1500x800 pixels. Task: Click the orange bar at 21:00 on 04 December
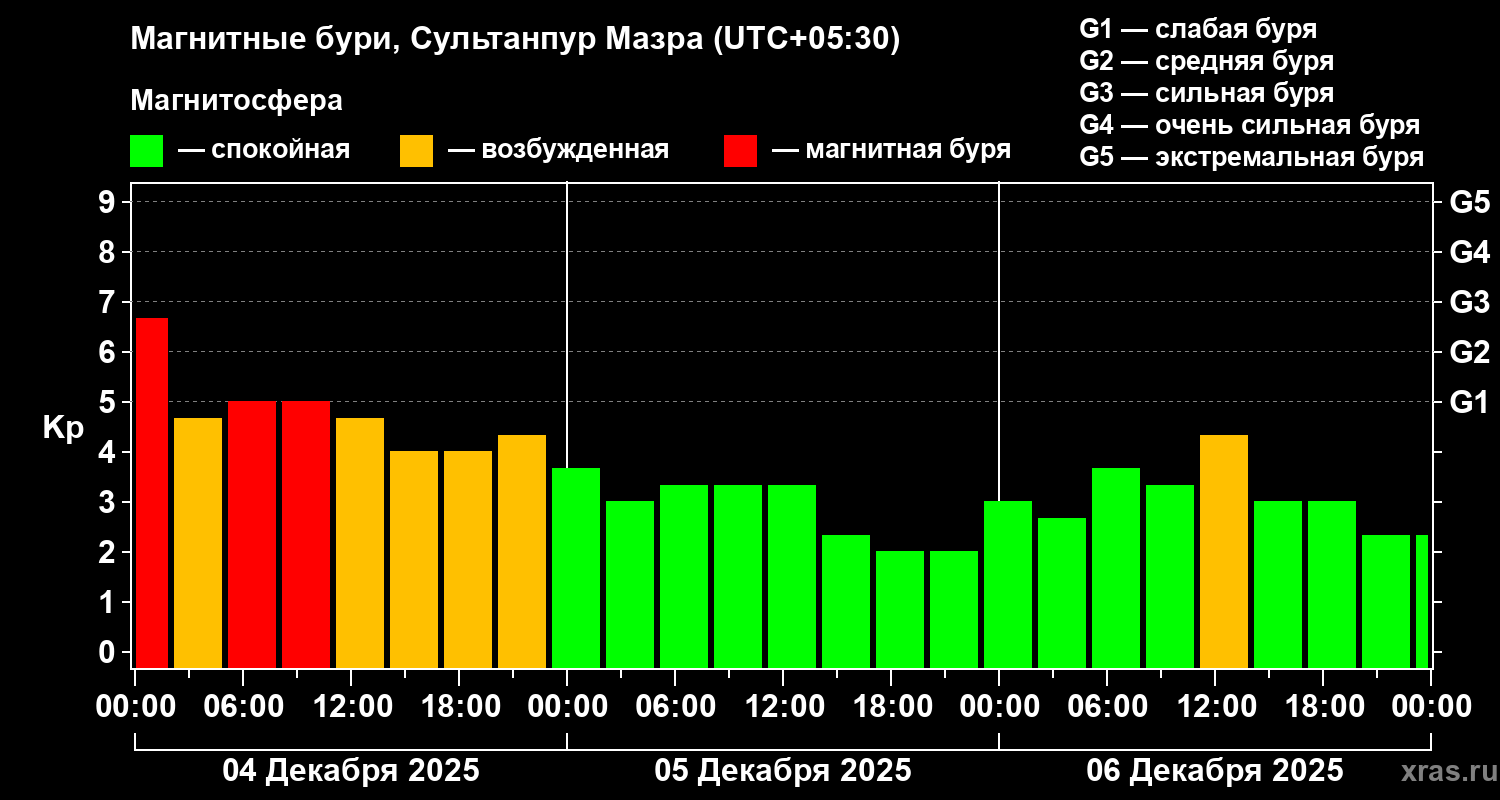(x=522, y=552)
